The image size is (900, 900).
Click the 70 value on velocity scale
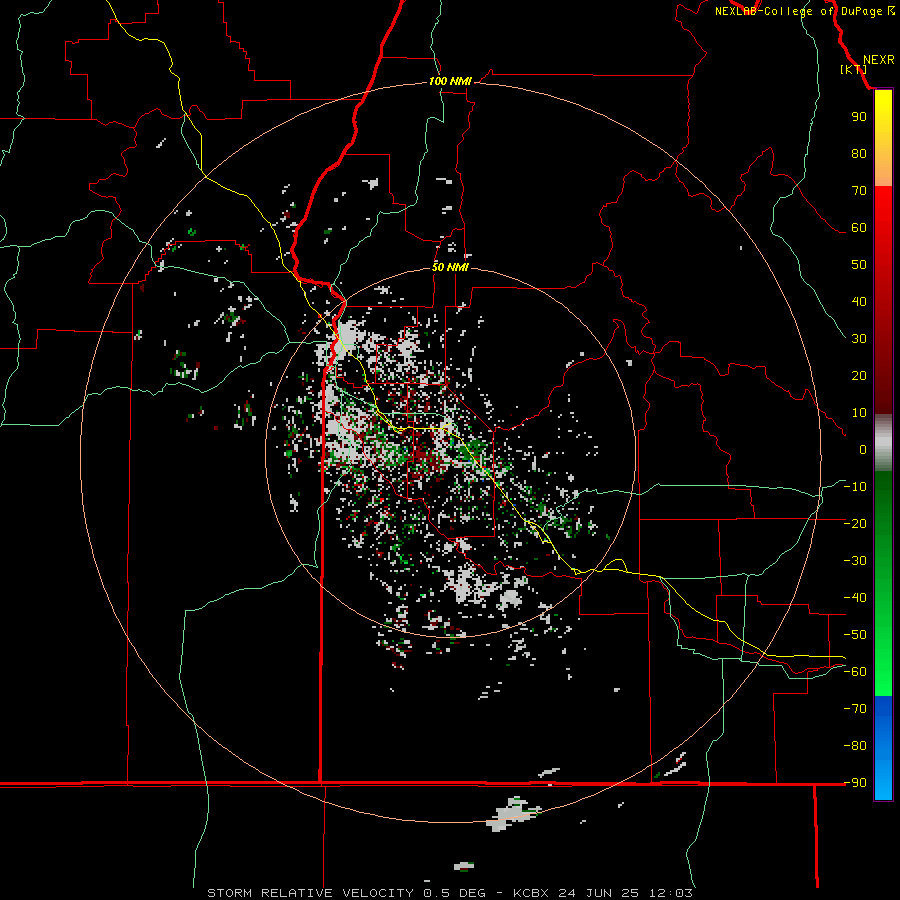pos(859,191)
